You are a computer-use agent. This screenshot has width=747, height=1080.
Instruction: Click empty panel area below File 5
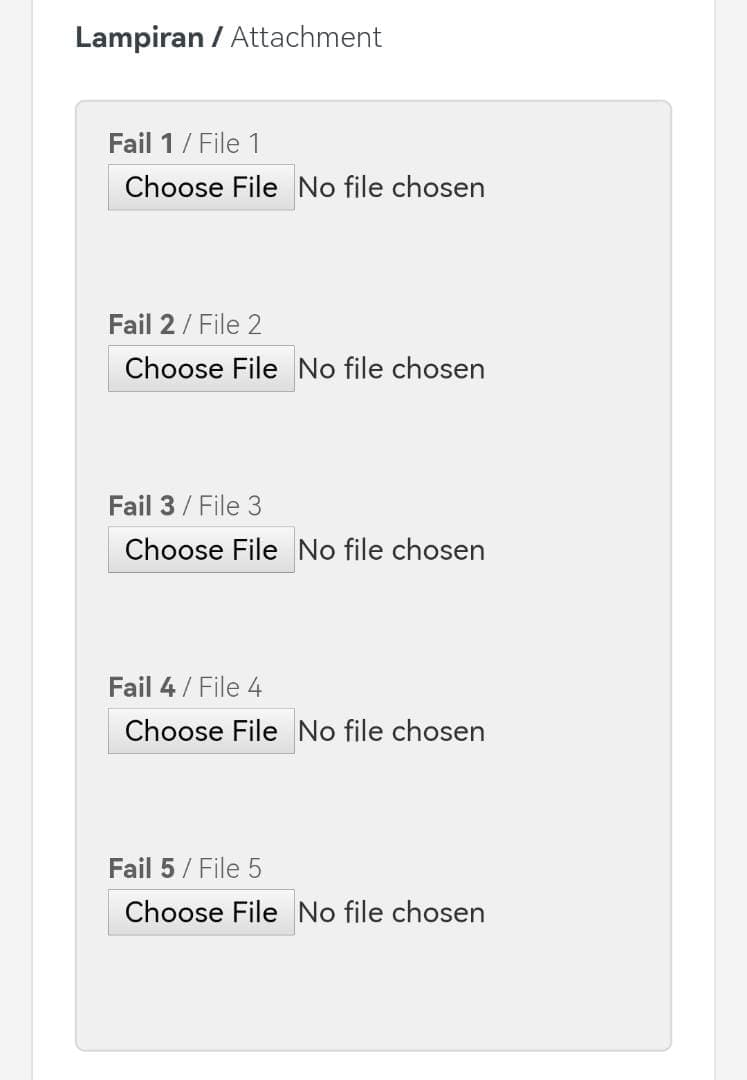click(x=373, y=990)
